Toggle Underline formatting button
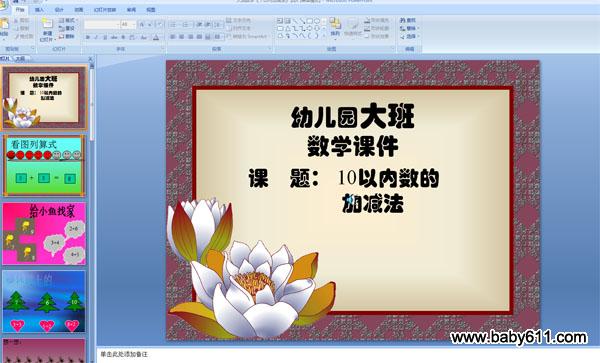The height and width of the screenshot is (363, 600). tap(105, 37)
